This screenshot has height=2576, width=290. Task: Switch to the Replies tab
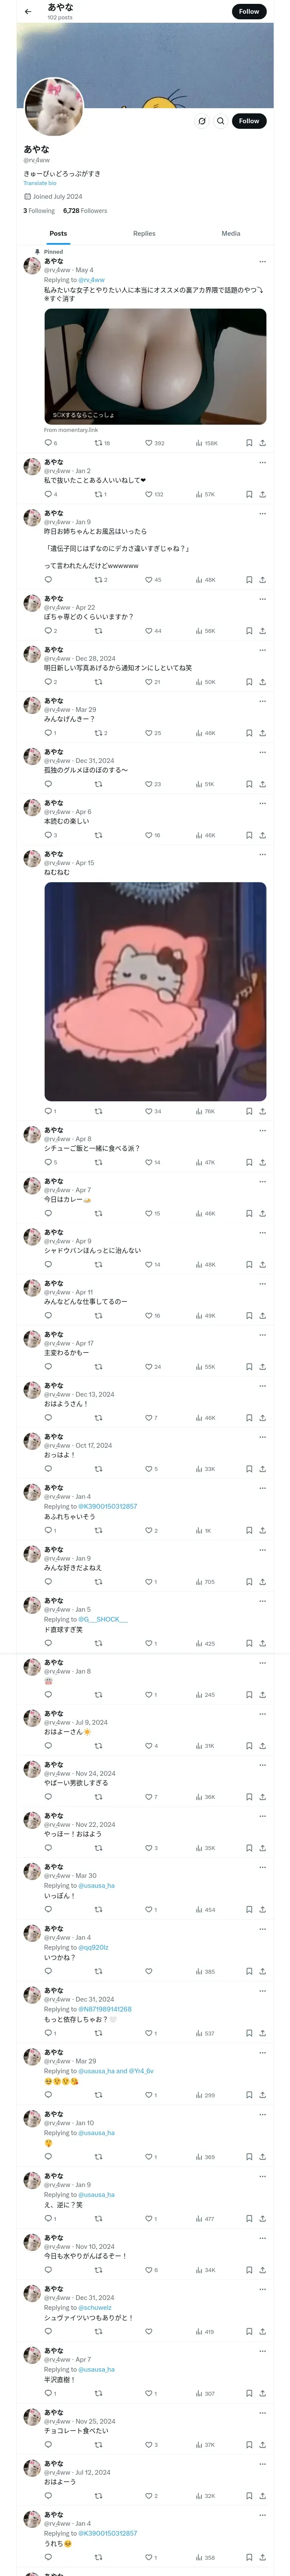click(144, 233)
